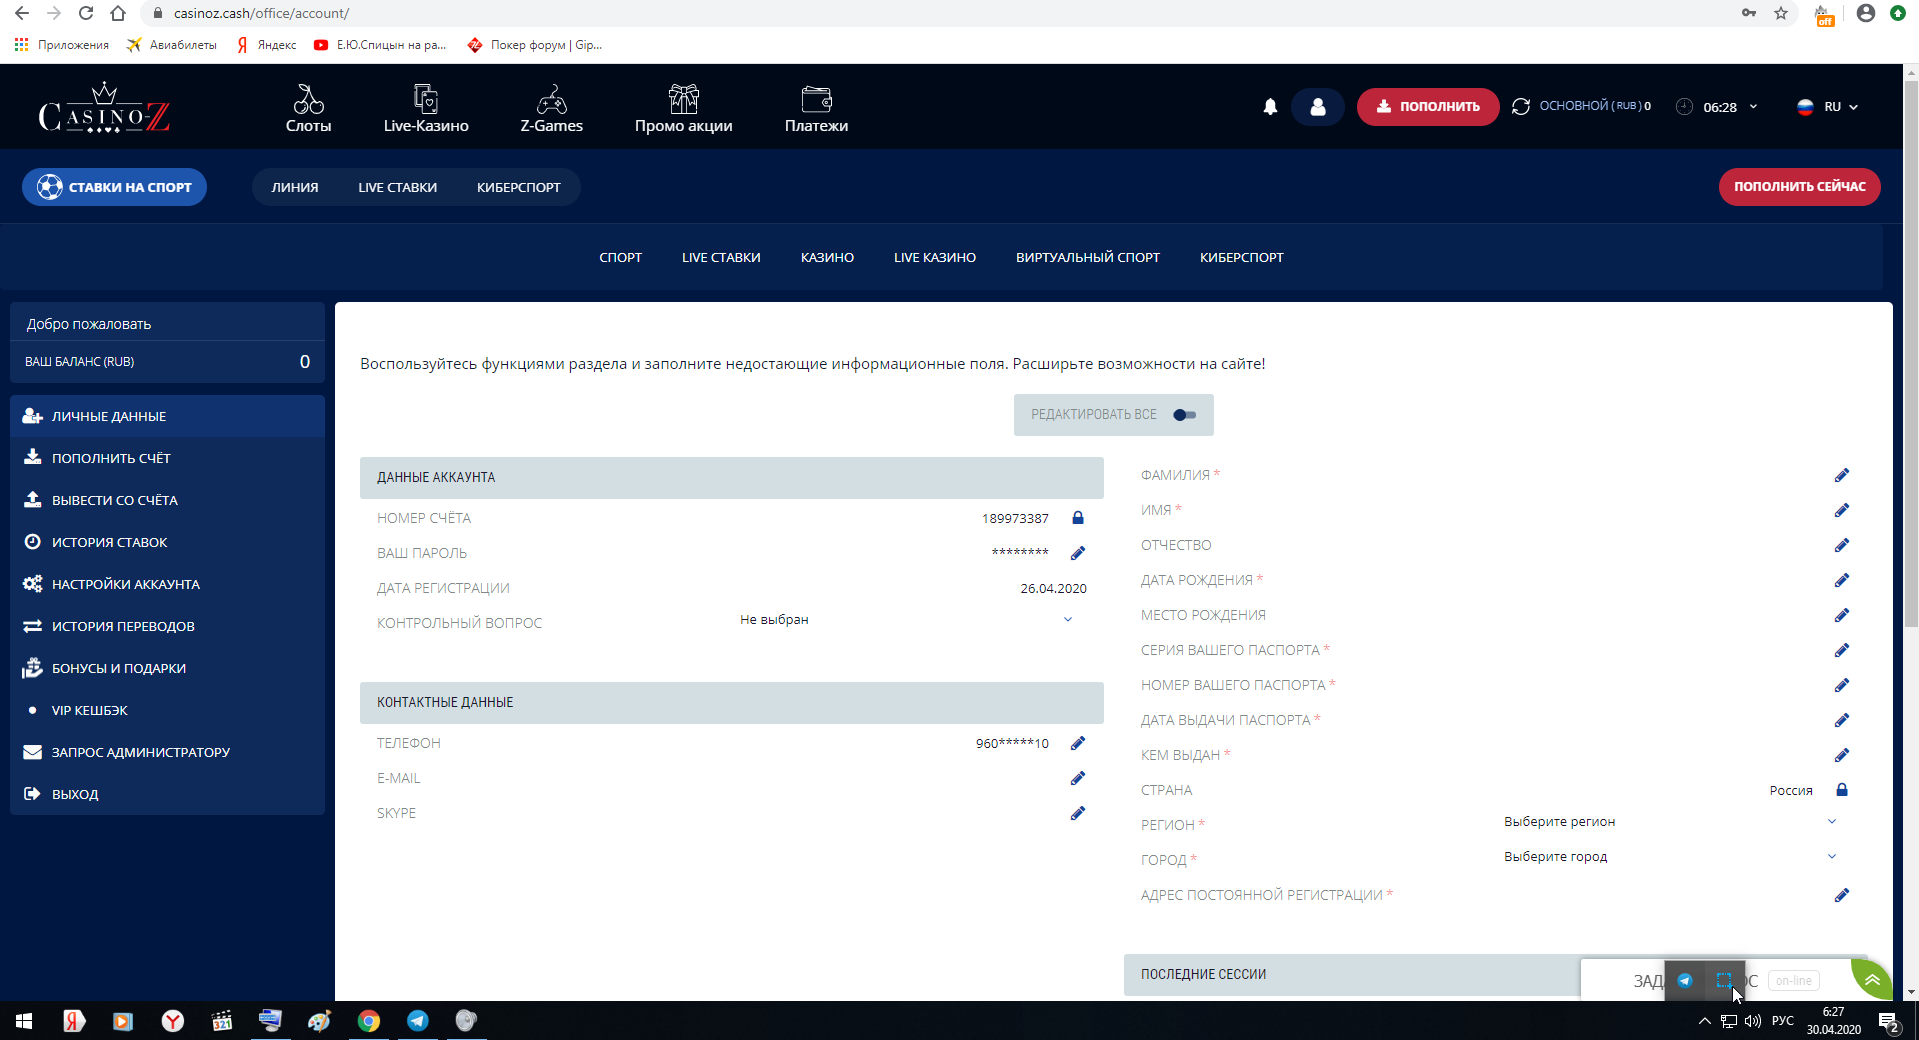Open the user profile icon
This screenshot has height=1040, width=1919.
1317,107
